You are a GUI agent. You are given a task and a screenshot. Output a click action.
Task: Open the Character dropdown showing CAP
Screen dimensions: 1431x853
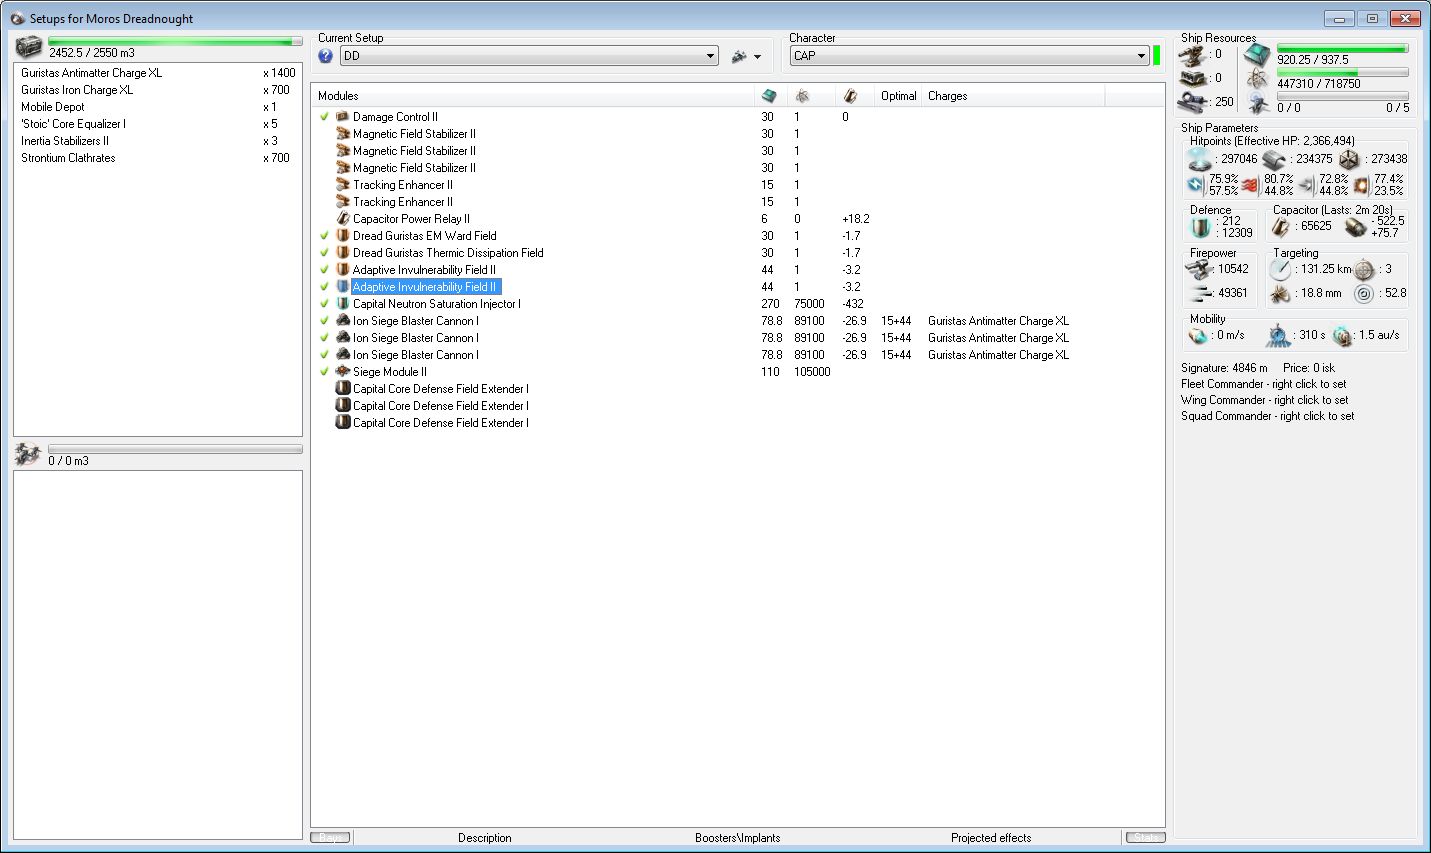(969, 56)
